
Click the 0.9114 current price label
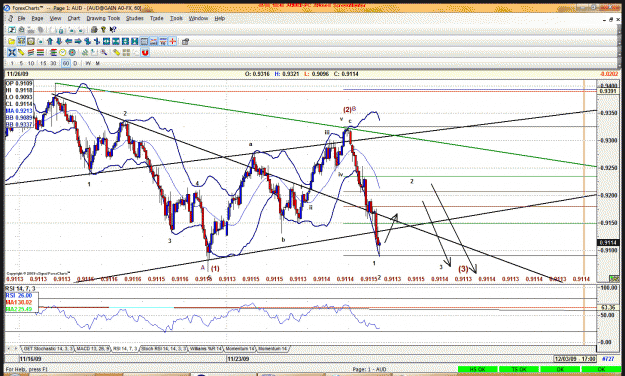607,242
